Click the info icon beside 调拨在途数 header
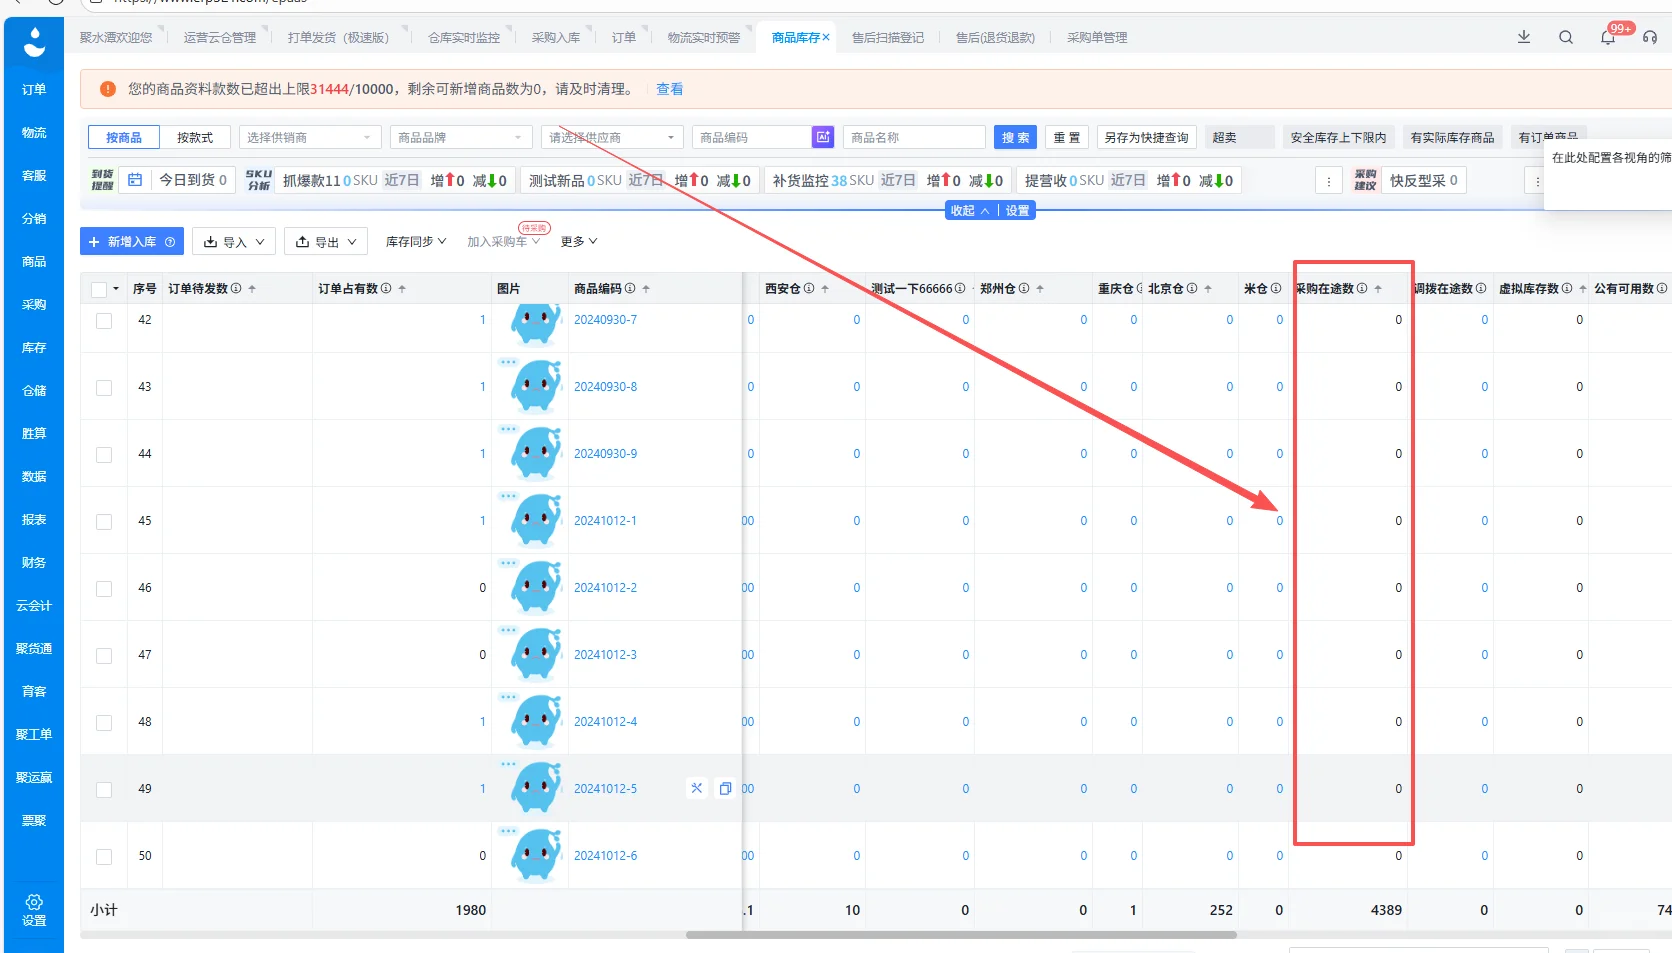This screenshot has height=953, width=1672. point(1481,288)
